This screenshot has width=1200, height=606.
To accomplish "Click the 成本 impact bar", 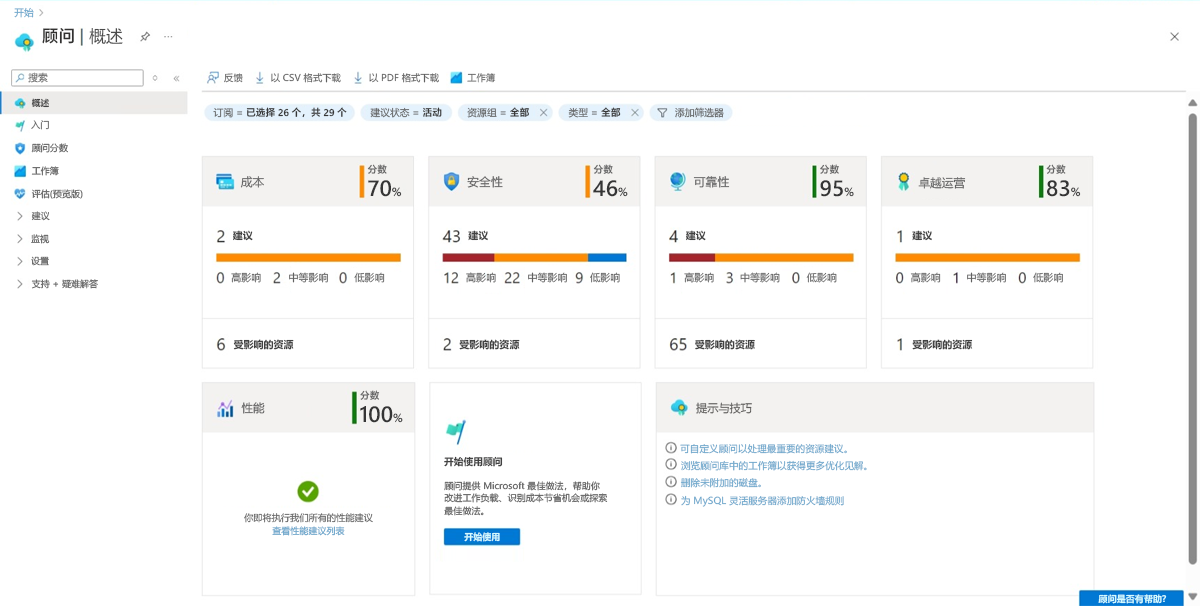I will pyautogui.click(x=308, y=258).
